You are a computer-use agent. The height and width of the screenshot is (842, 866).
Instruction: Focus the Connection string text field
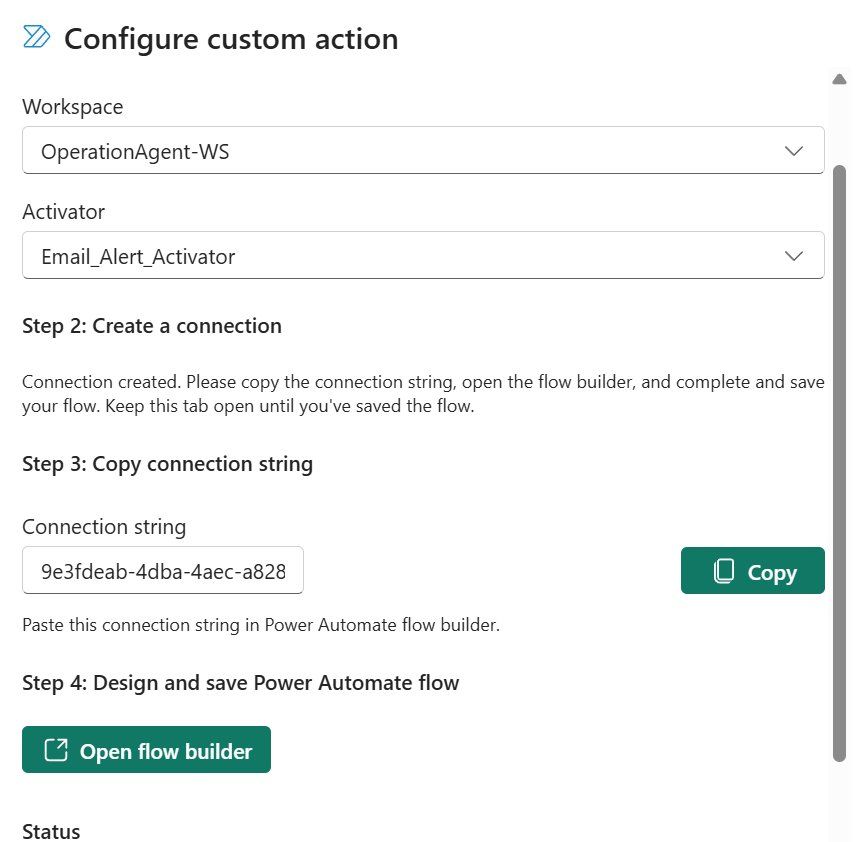(163, 571)
